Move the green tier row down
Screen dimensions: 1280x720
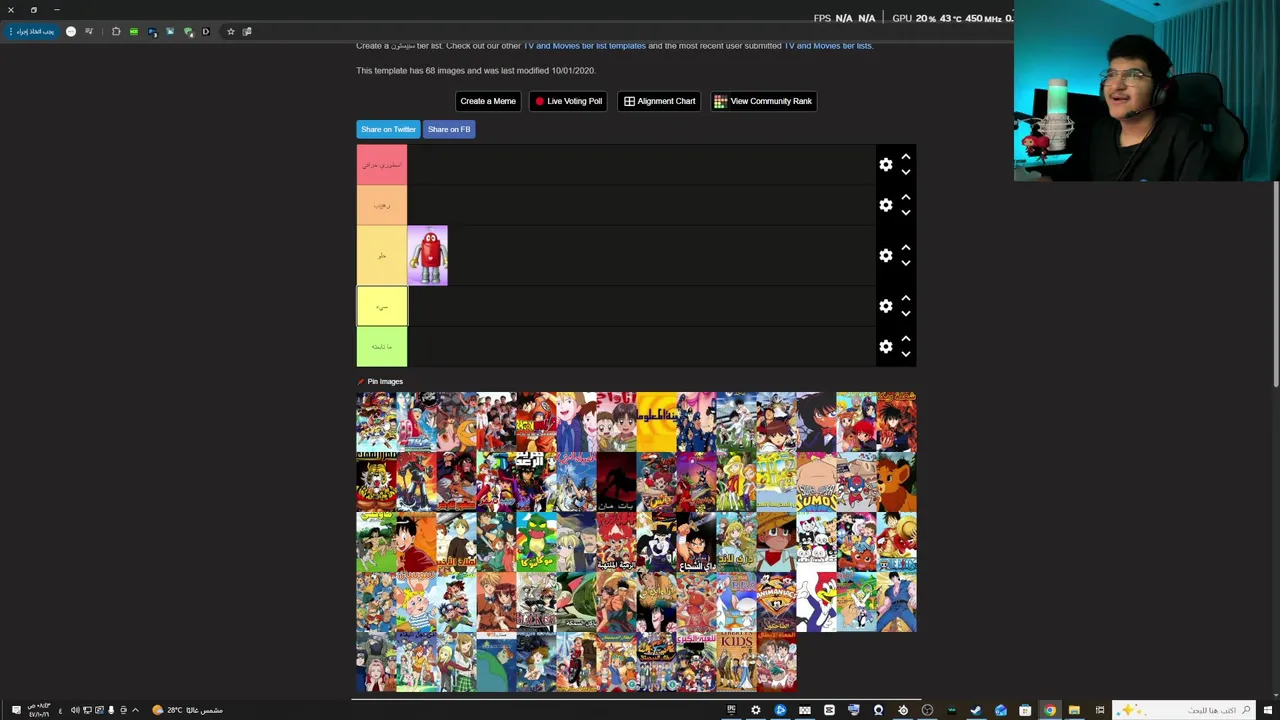tap(906, 354)
